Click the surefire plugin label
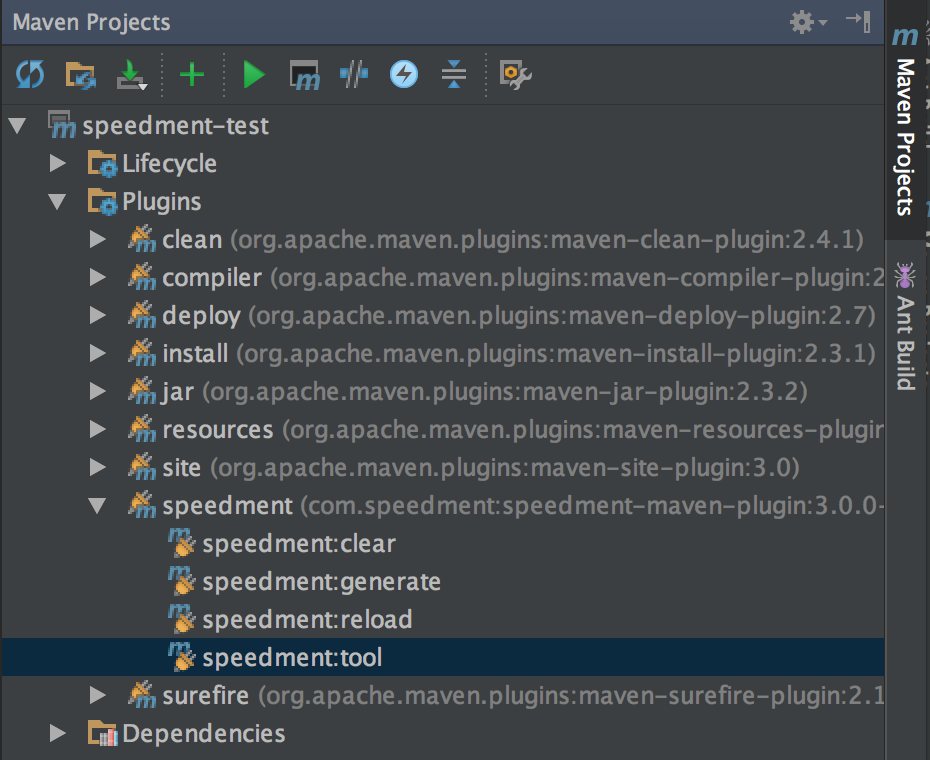 click(206, 695)
